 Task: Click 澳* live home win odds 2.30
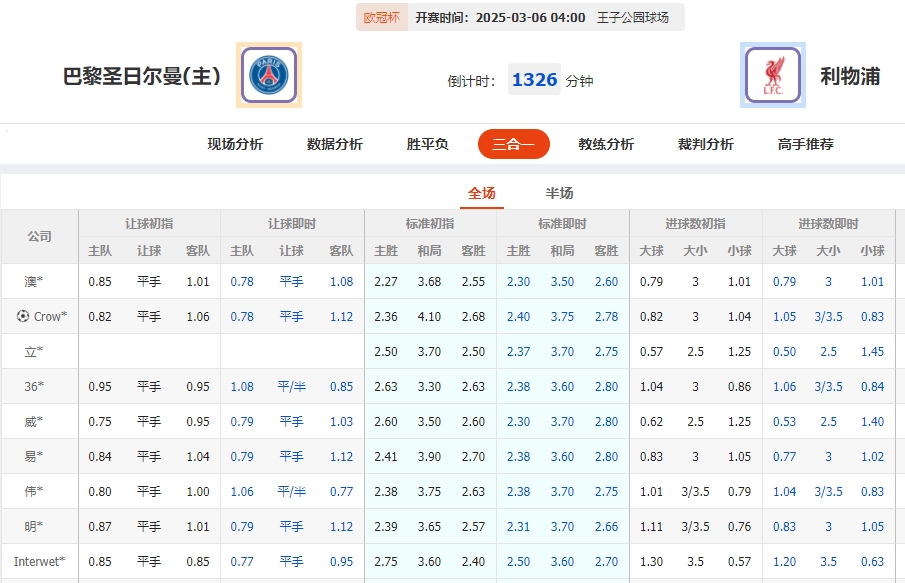pyautogui.click(x=520, y=281)
